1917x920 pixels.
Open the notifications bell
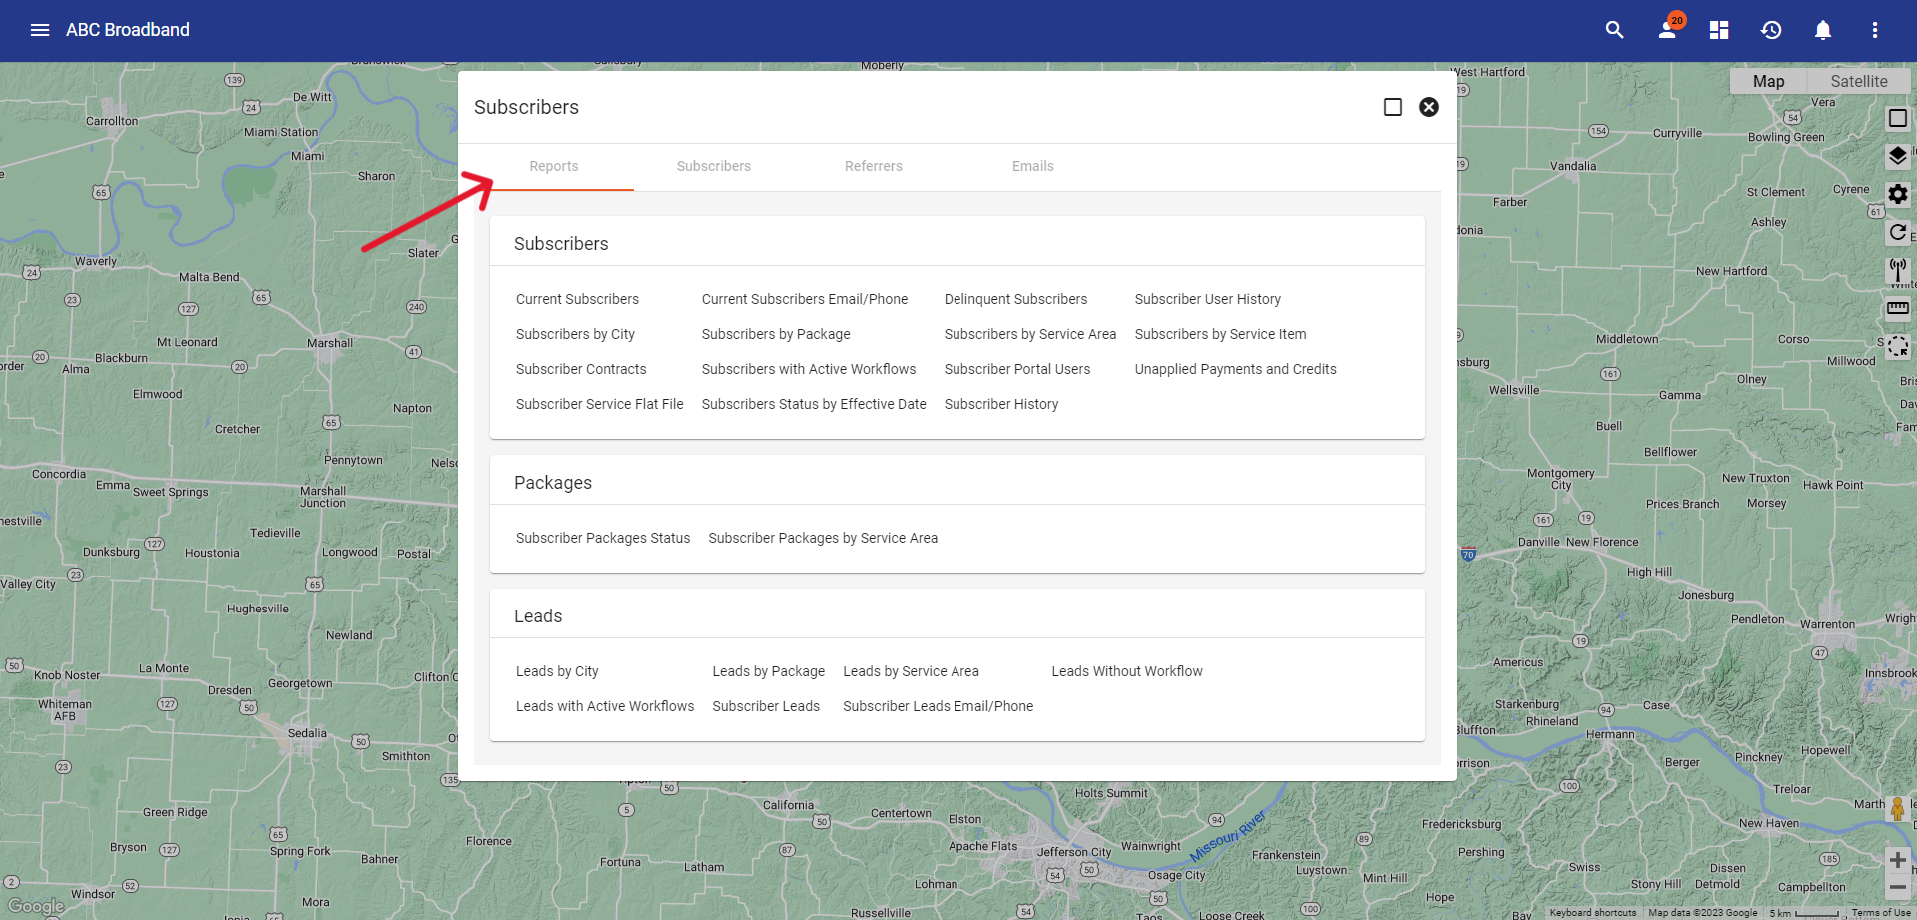tap(1823, 30)
